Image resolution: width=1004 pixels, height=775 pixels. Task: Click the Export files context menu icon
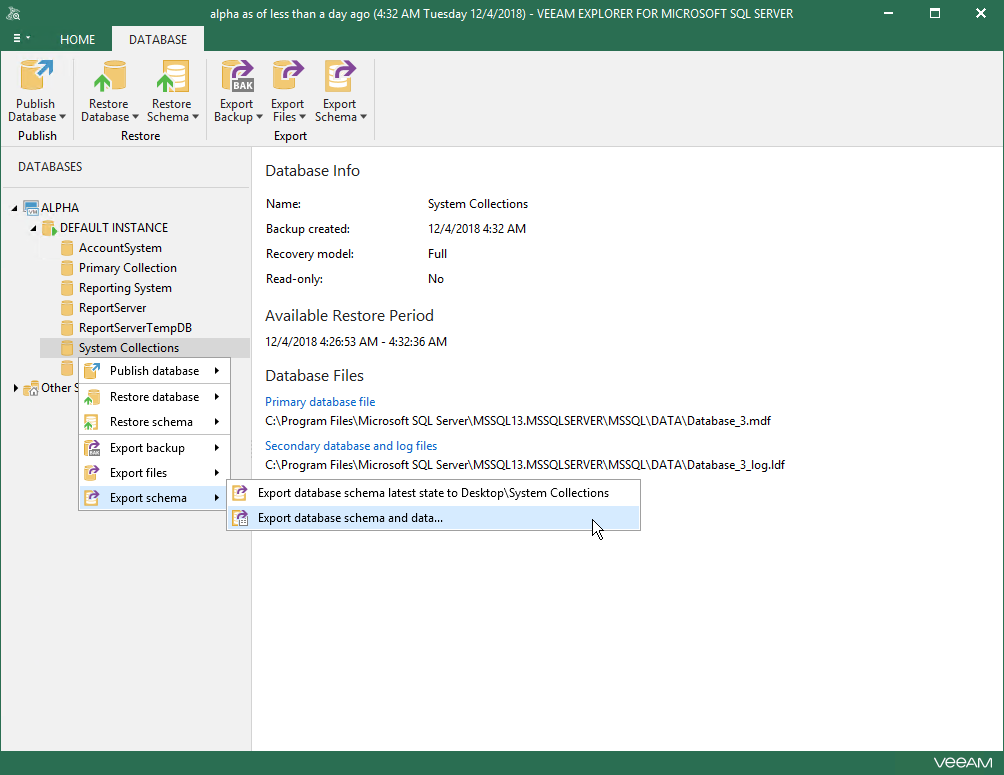click(92, 473)
